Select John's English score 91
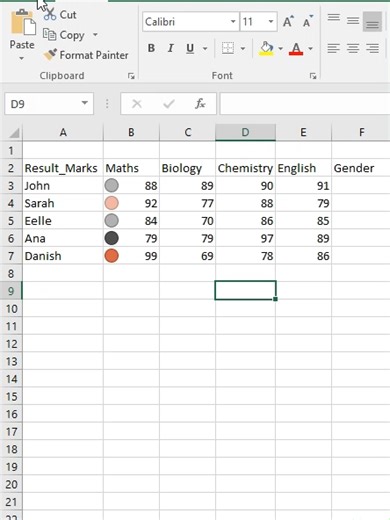The image size is (390, 520). [303, 186]
